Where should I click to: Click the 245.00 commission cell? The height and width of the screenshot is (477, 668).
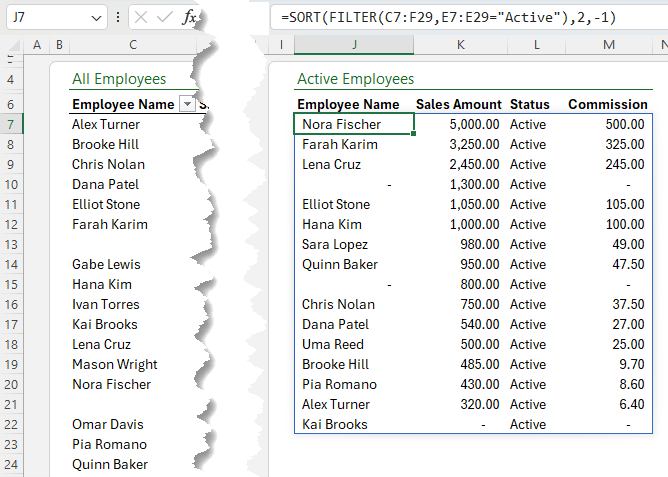pyautogui.click(x=609, y=164)
